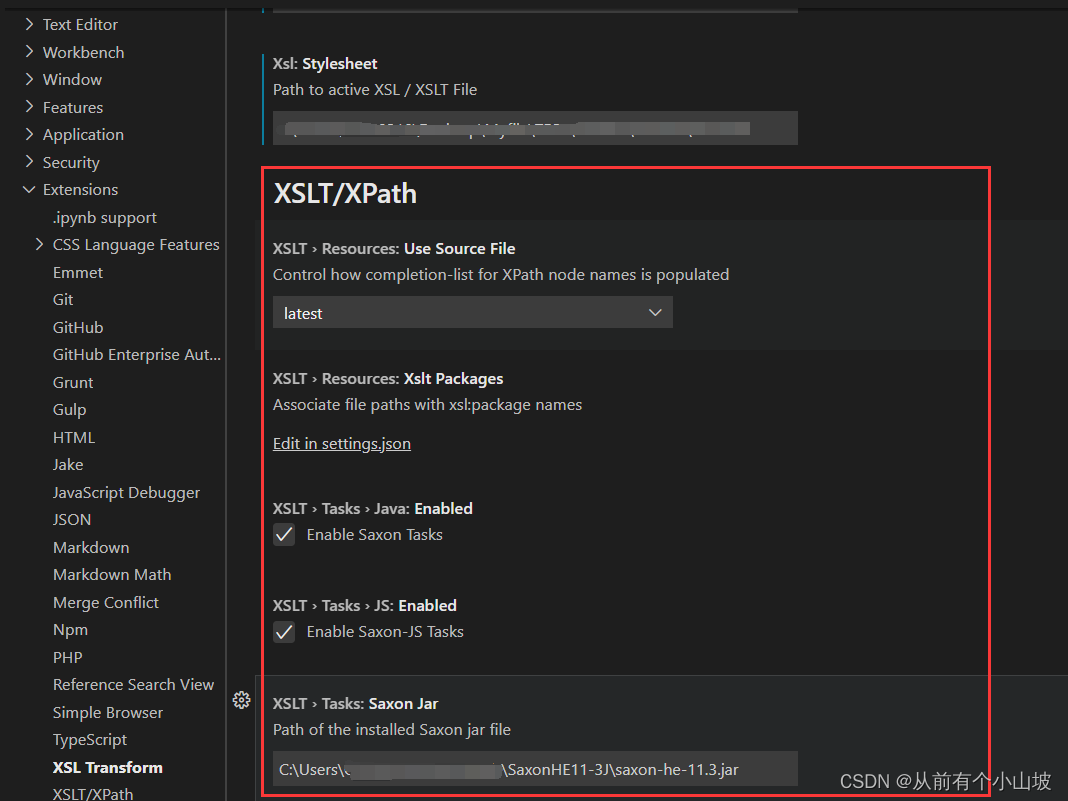The height and width of the screenshot is (801, 1068).
Task: Expand CSS Language Features settings
Action: 136,244
